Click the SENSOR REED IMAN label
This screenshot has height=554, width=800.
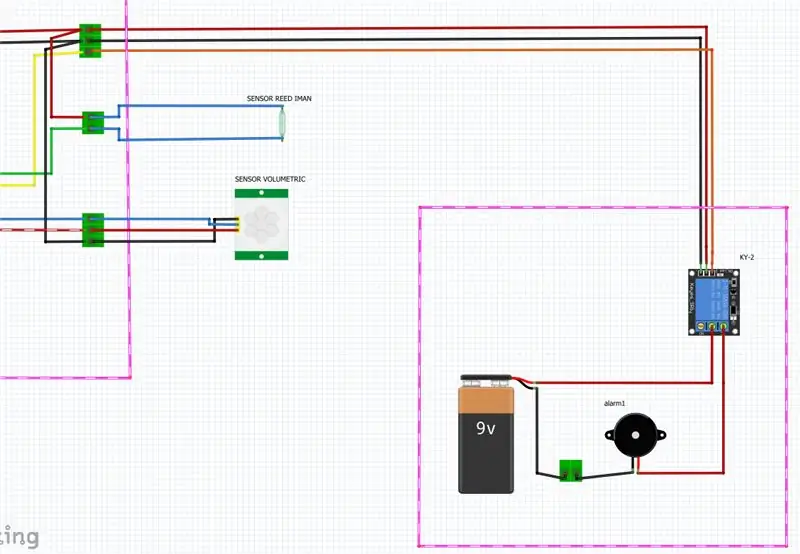[279, 98]
